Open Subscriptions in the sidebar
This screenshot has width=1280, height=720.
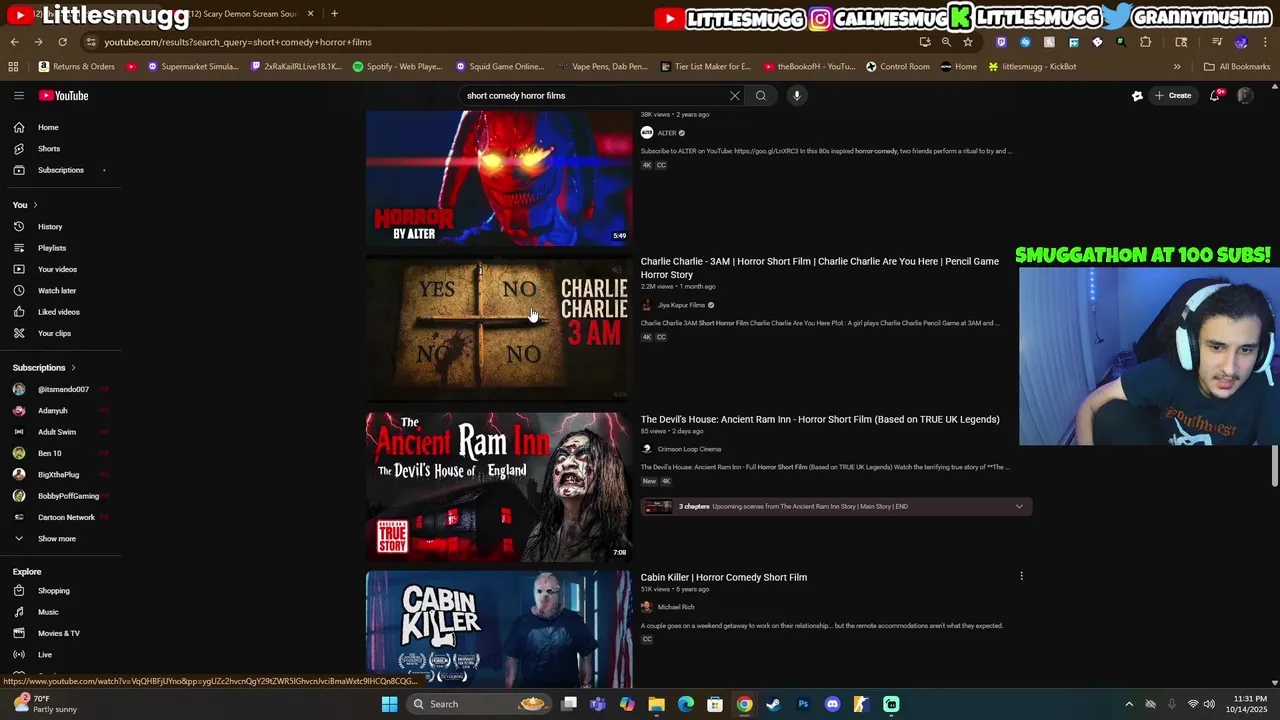click(60, 170)
